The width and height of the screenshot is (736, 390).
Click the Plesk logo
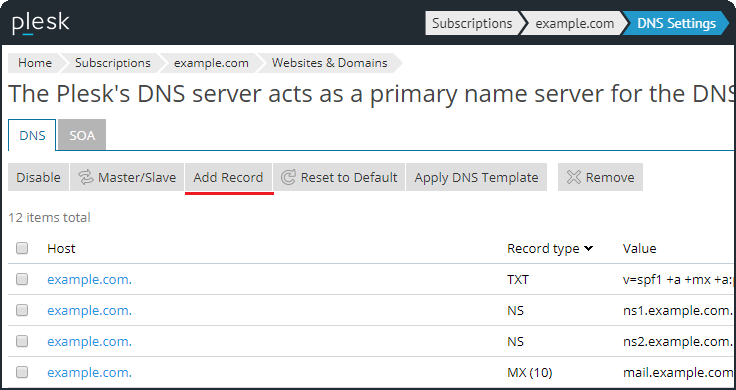41,23
